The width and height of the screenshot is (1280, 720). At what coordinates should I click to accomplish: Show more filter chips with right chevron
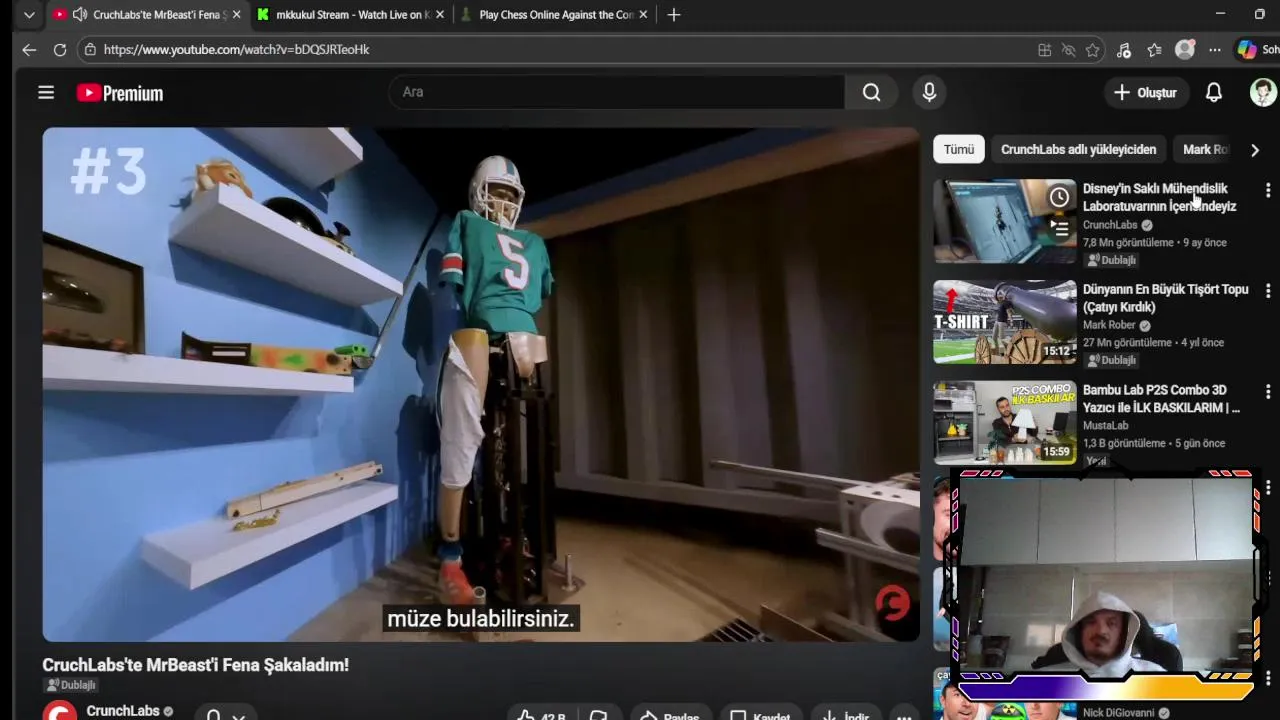pyautogui.click(x=1255, y=150)
